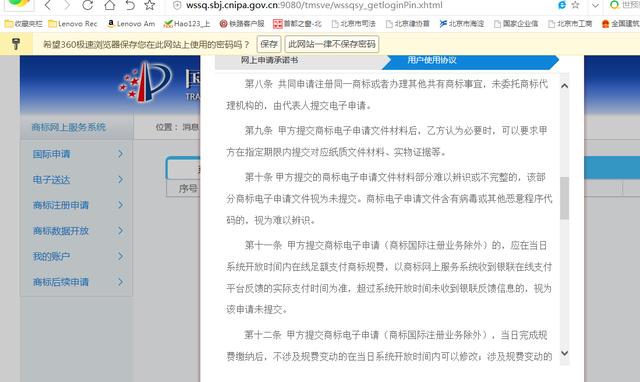The image size is (640, 382).
Task: Click the agreement scrollbar down arrow
Action: click(x=564, y=353)
